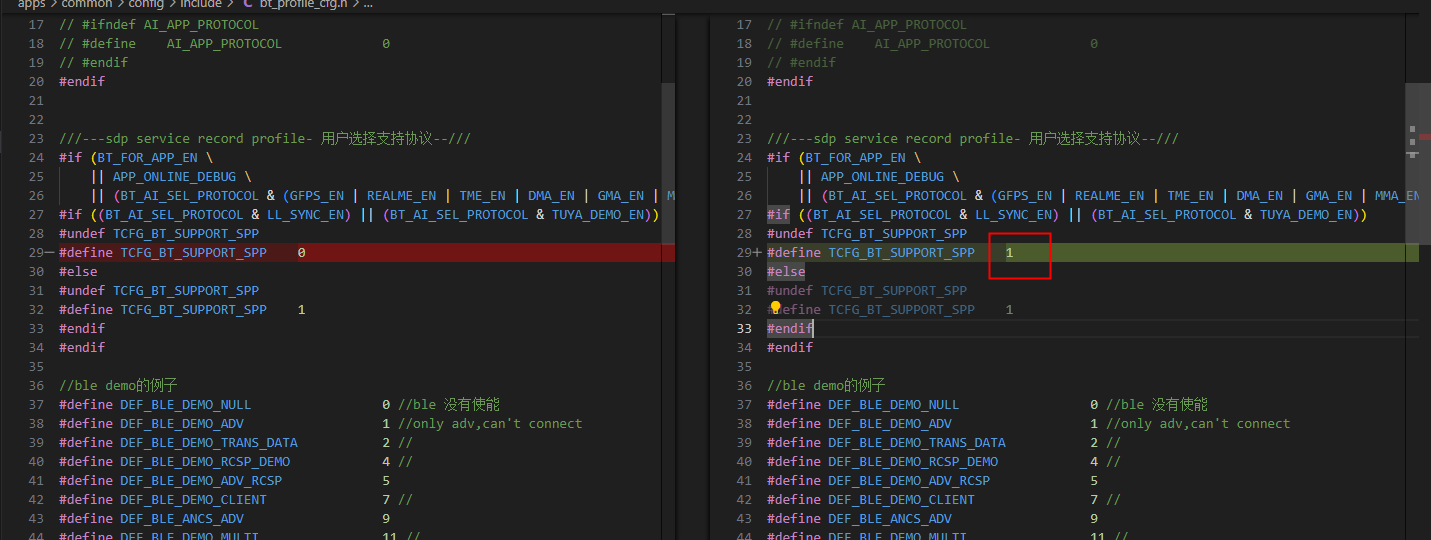Click "//only adv,can't connect" comment in modified pane
The width and height of the screenshot is (1431, 540).
pos(1198,424)
